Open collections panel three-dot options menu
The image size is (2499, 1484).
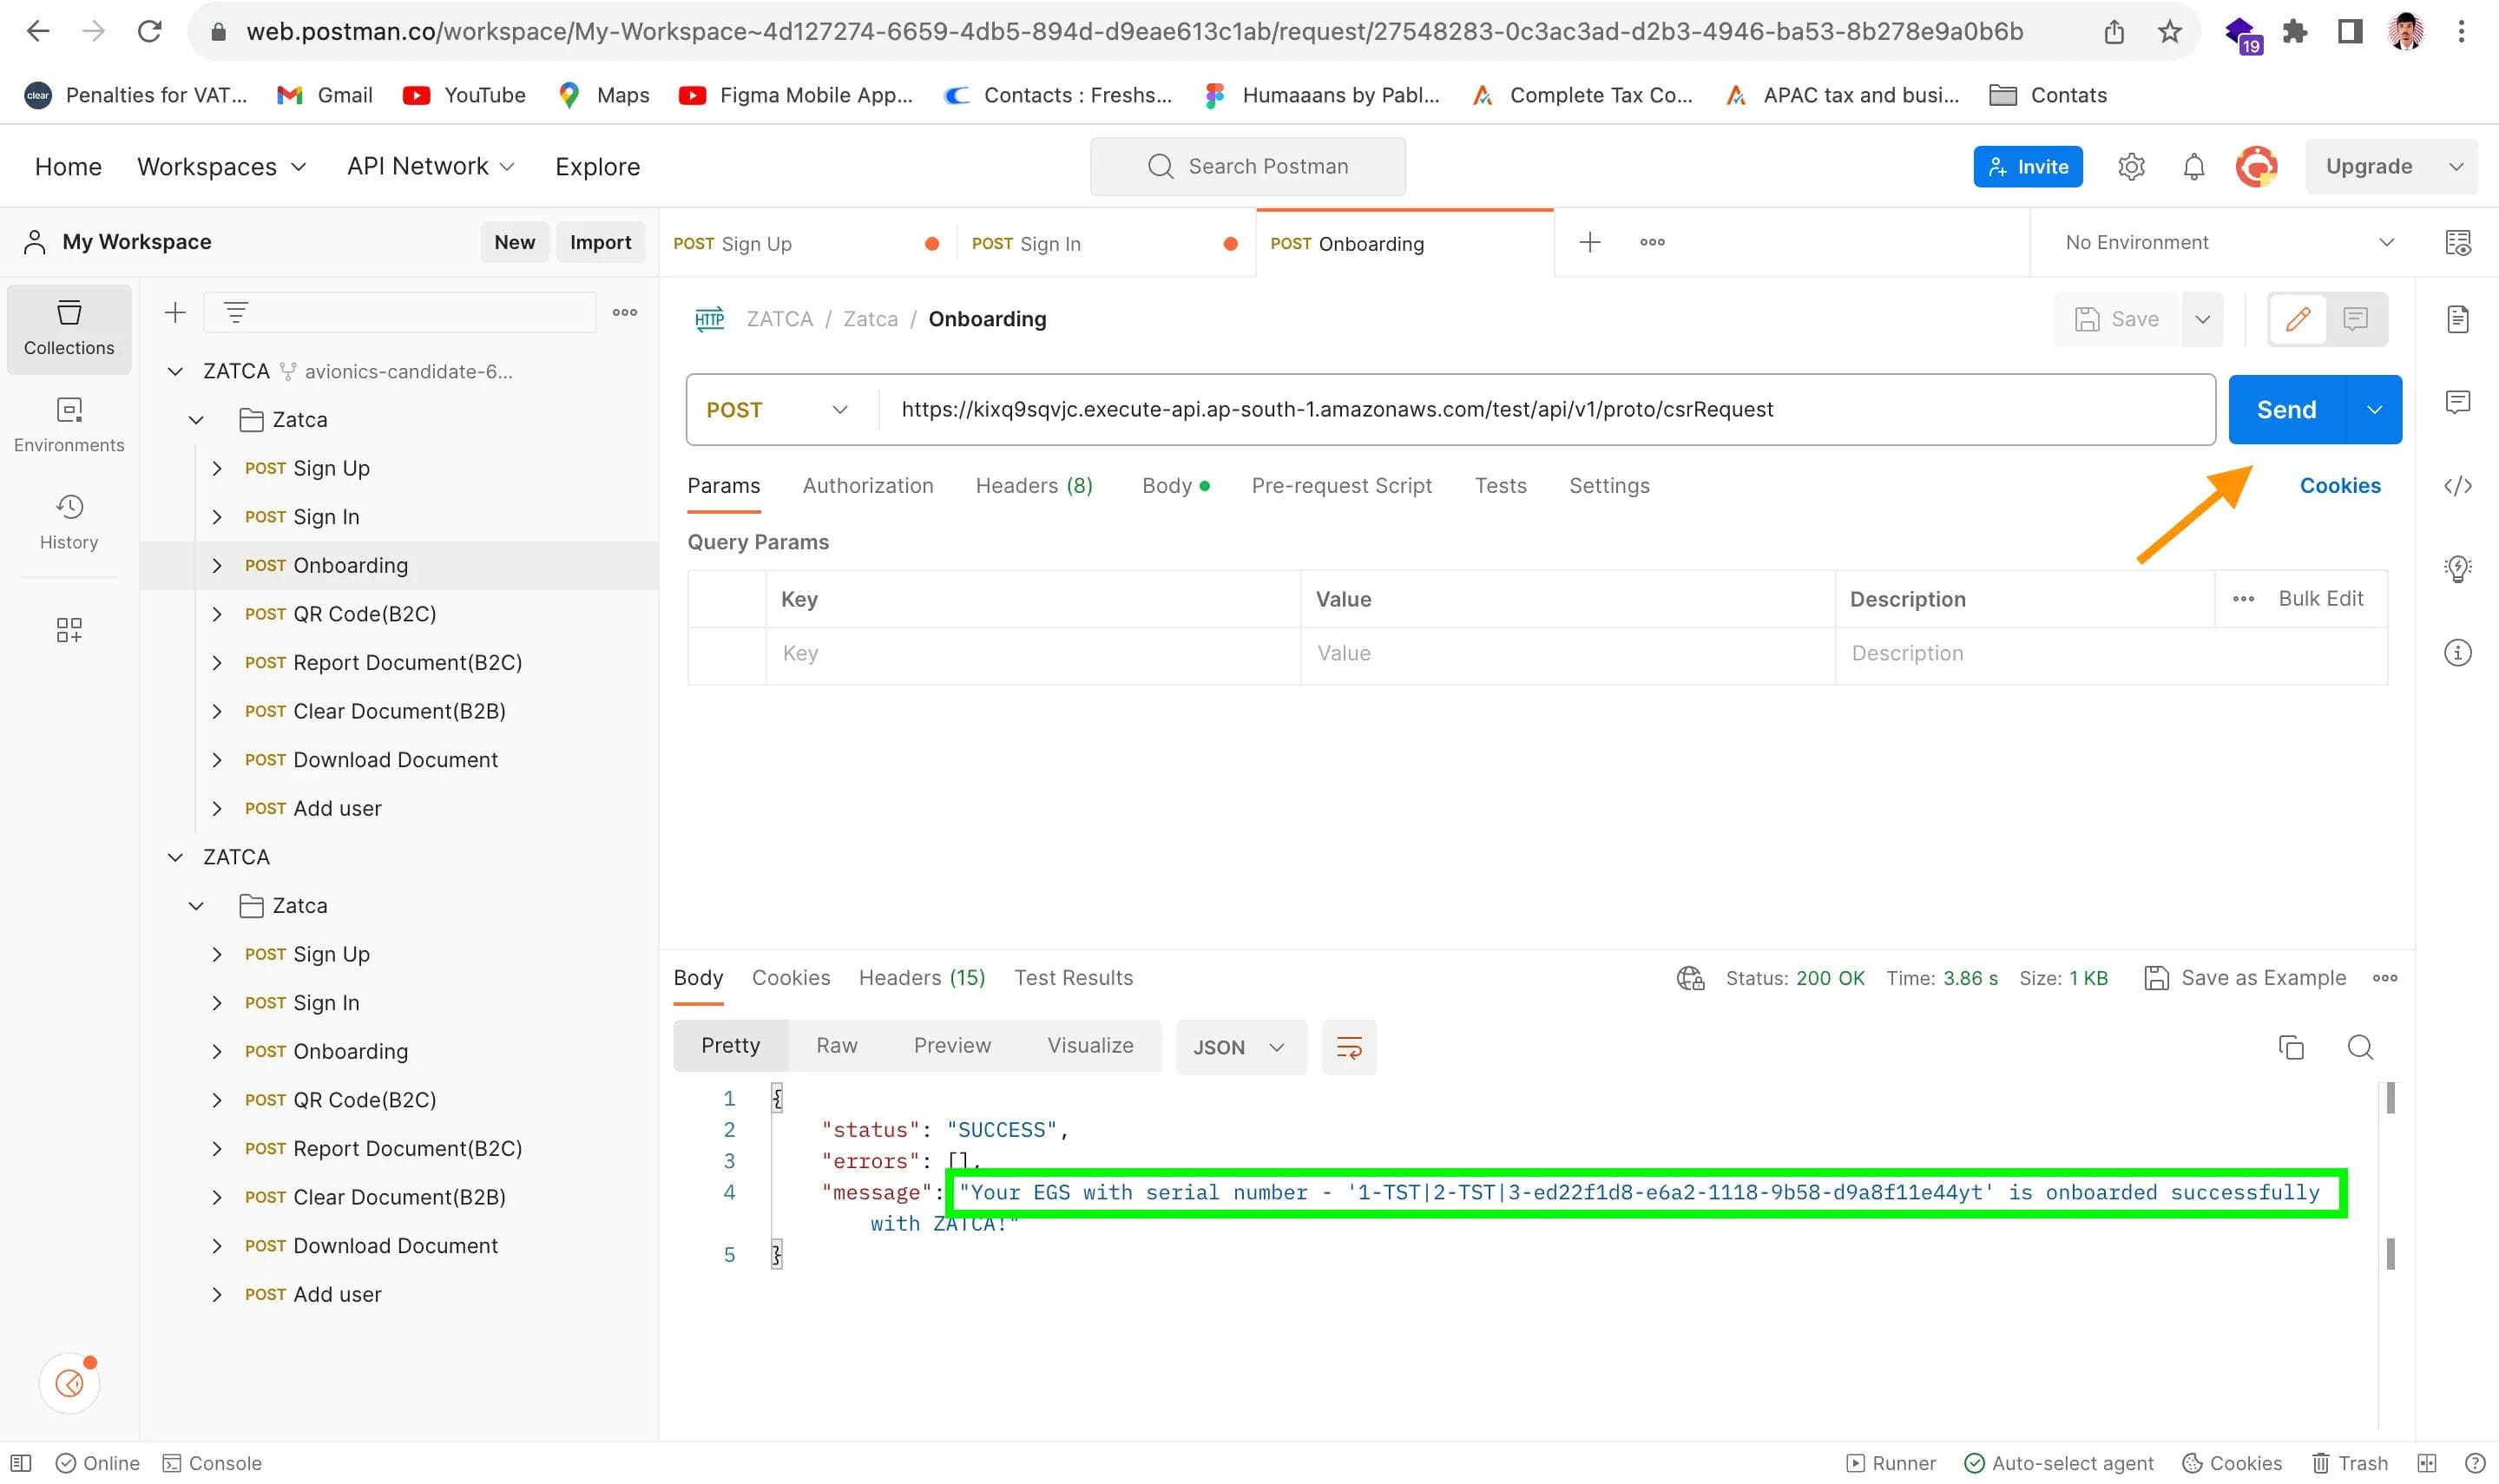625,313
